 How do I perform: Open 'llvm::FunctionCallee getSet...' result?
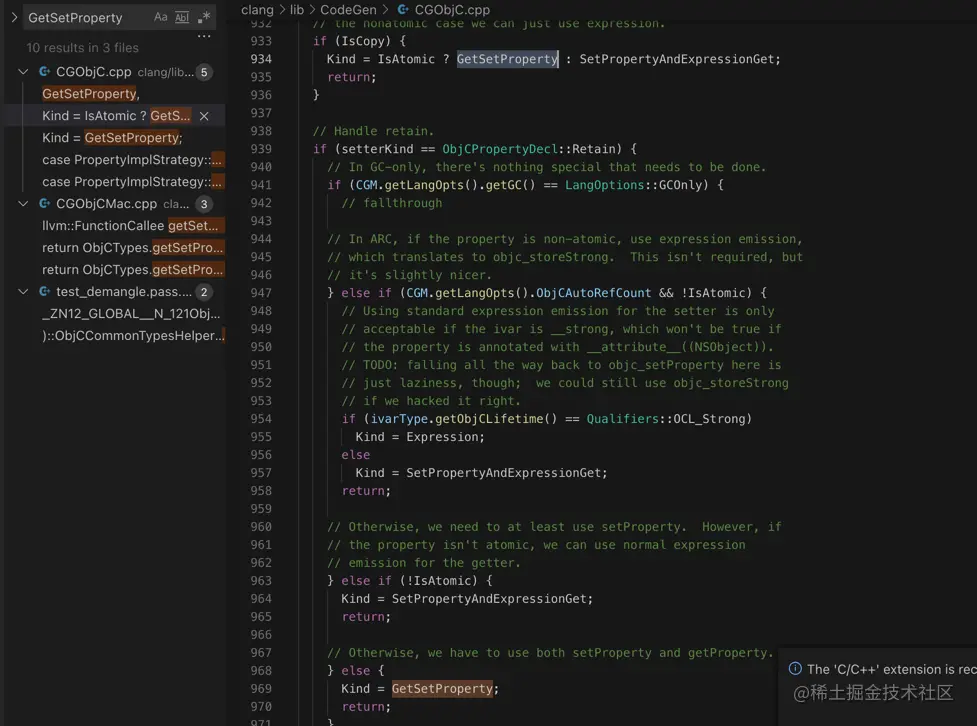click(x=115, y=226)
